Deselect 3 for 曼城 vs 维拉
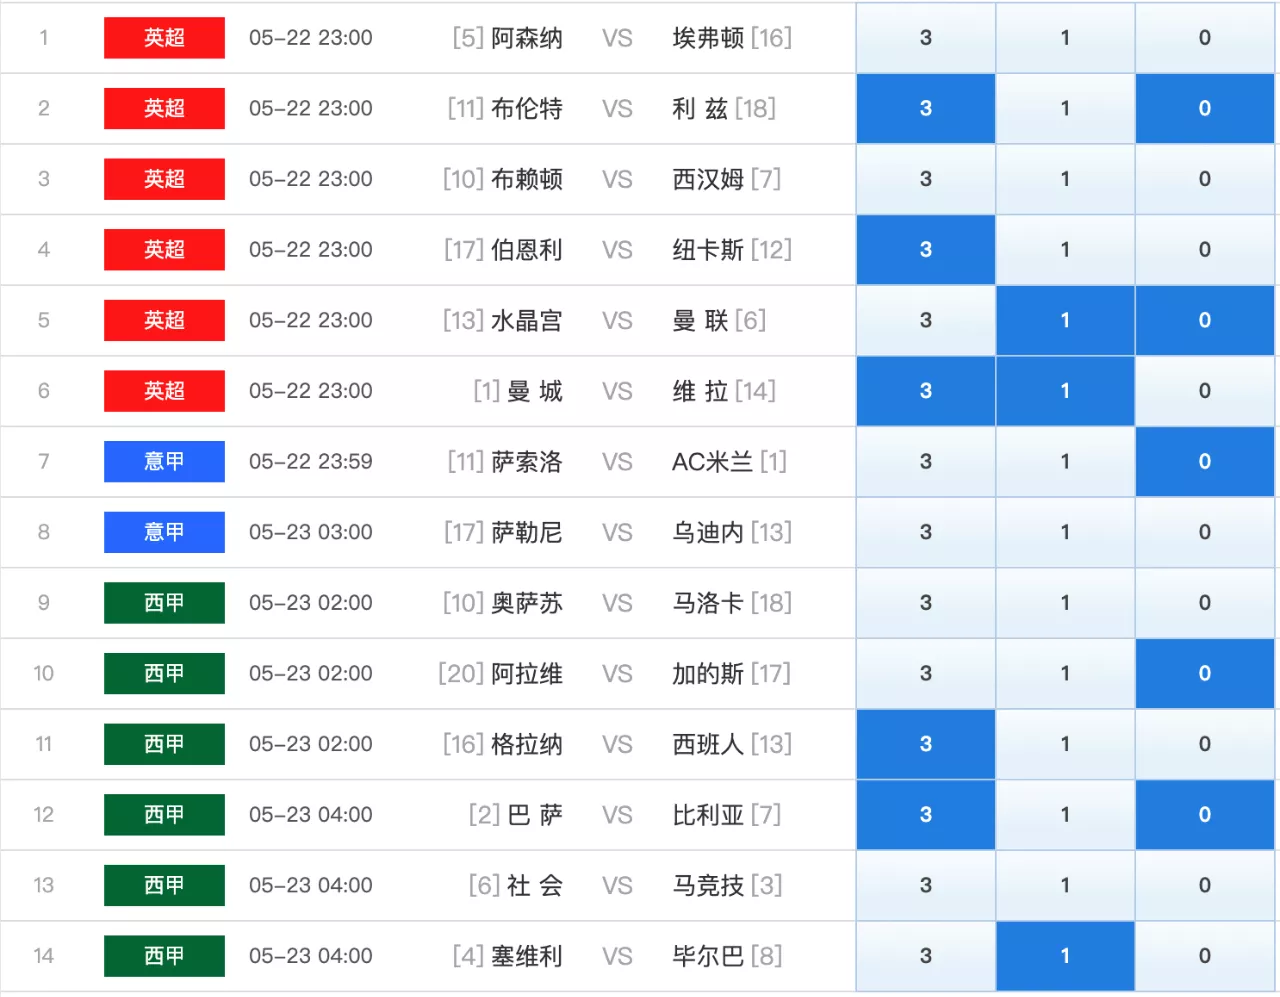Viewport: 1280px width, 997px height. coord(925,391)
